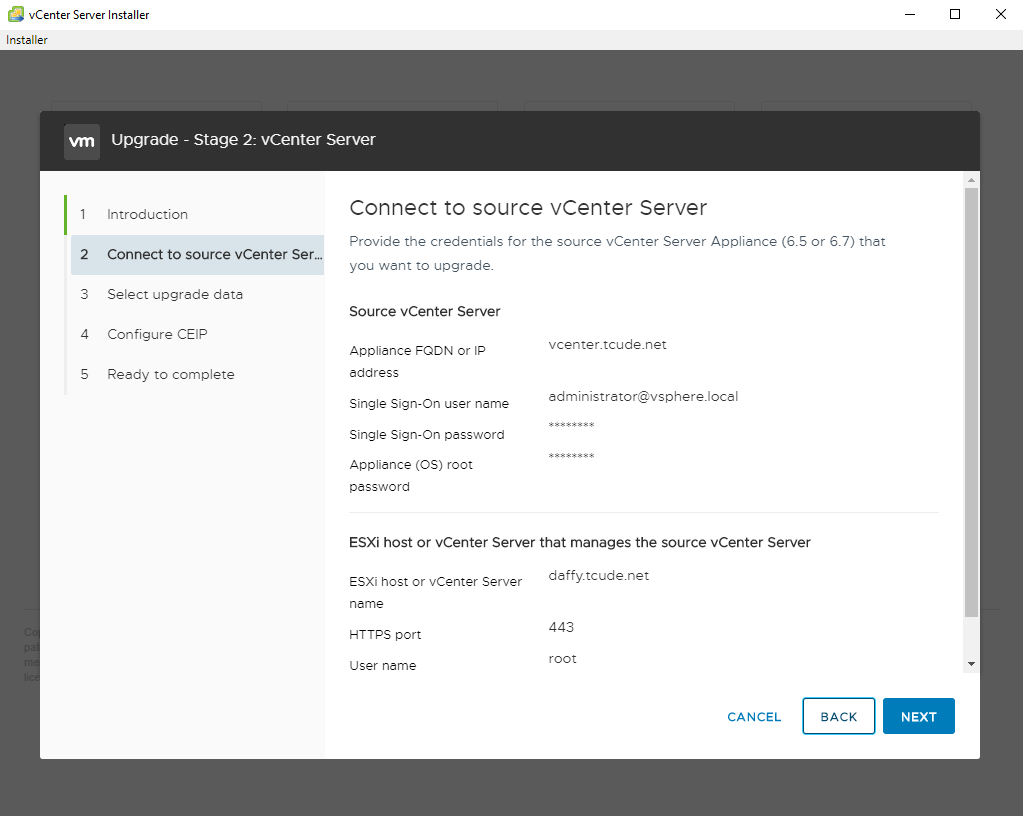The width and height of the screenshot is (1023, 816).
Task: Select step 2 Connect to source vCenter Server
Action: (x=198, y=254)
